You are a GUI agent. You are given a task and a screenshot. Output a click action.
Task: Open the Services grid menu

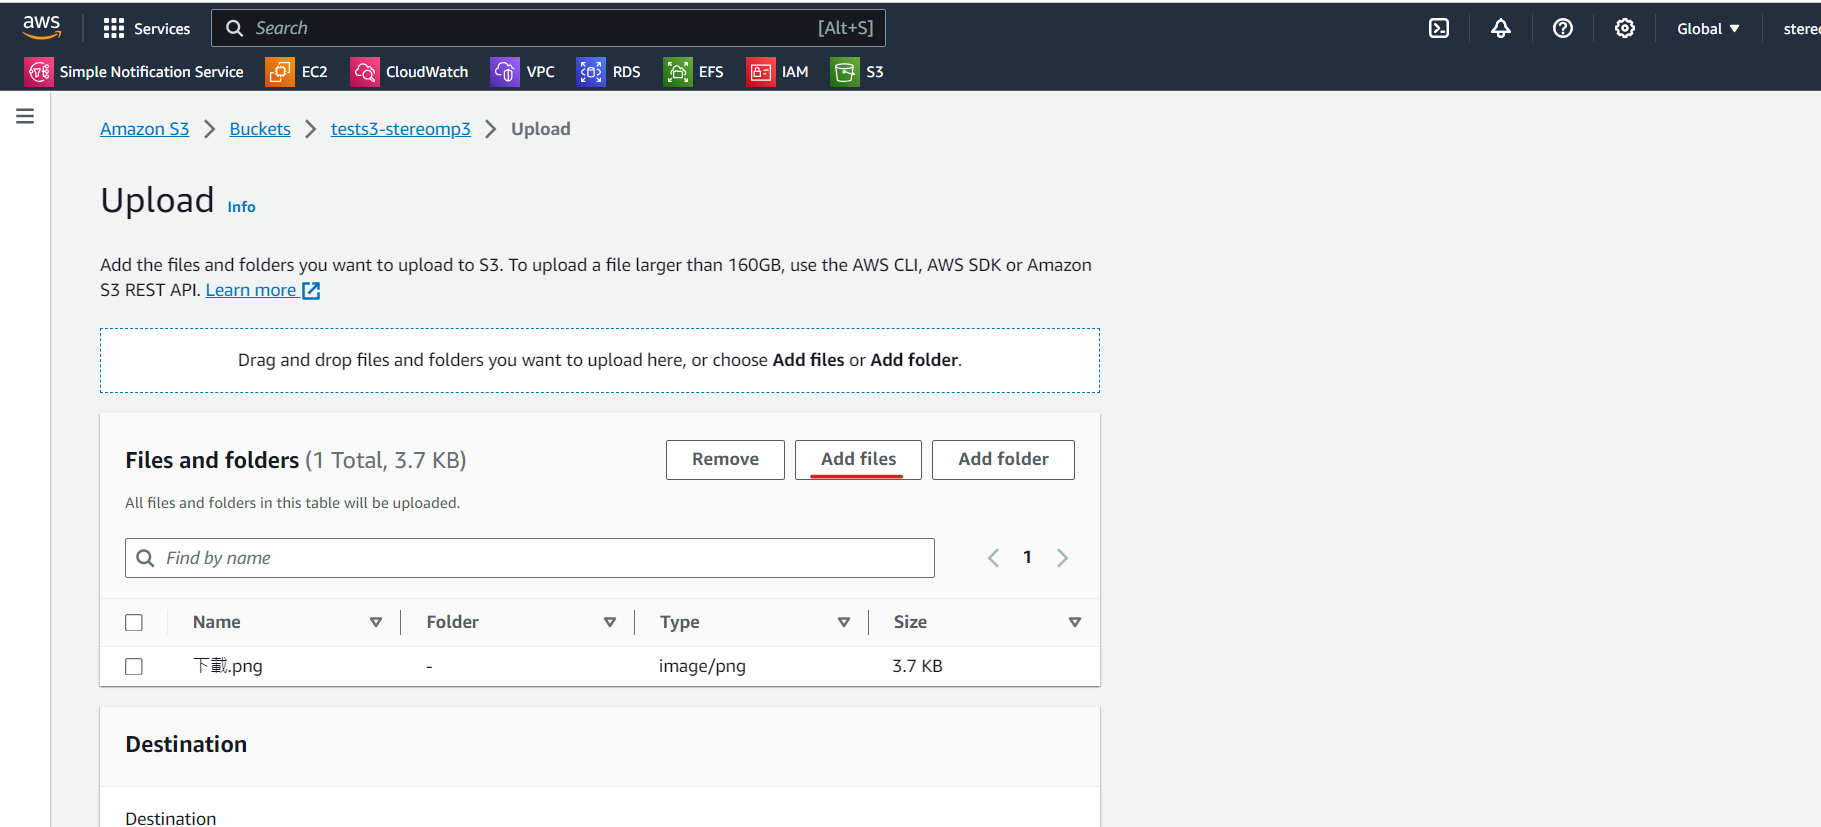pyautogui.click(x=114, y=28)
